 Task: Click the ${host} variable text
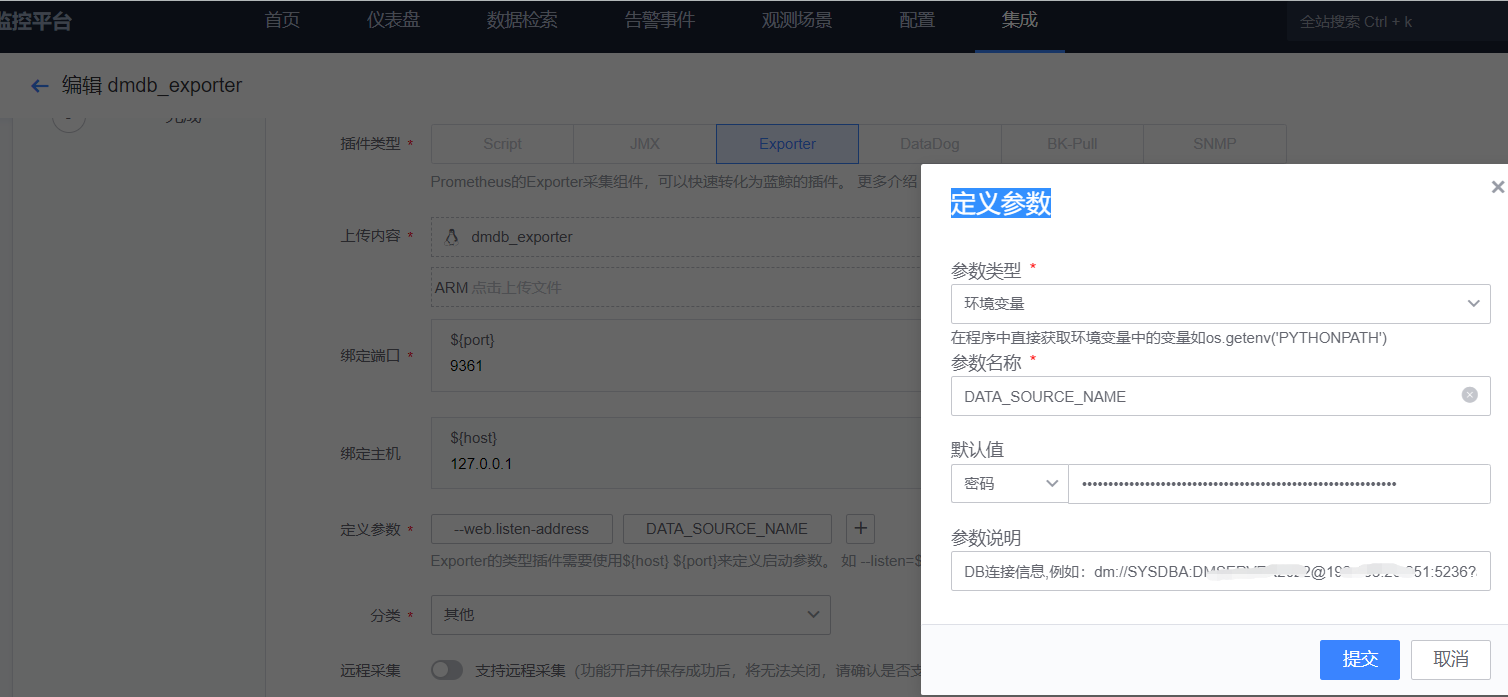pos(474,438)
